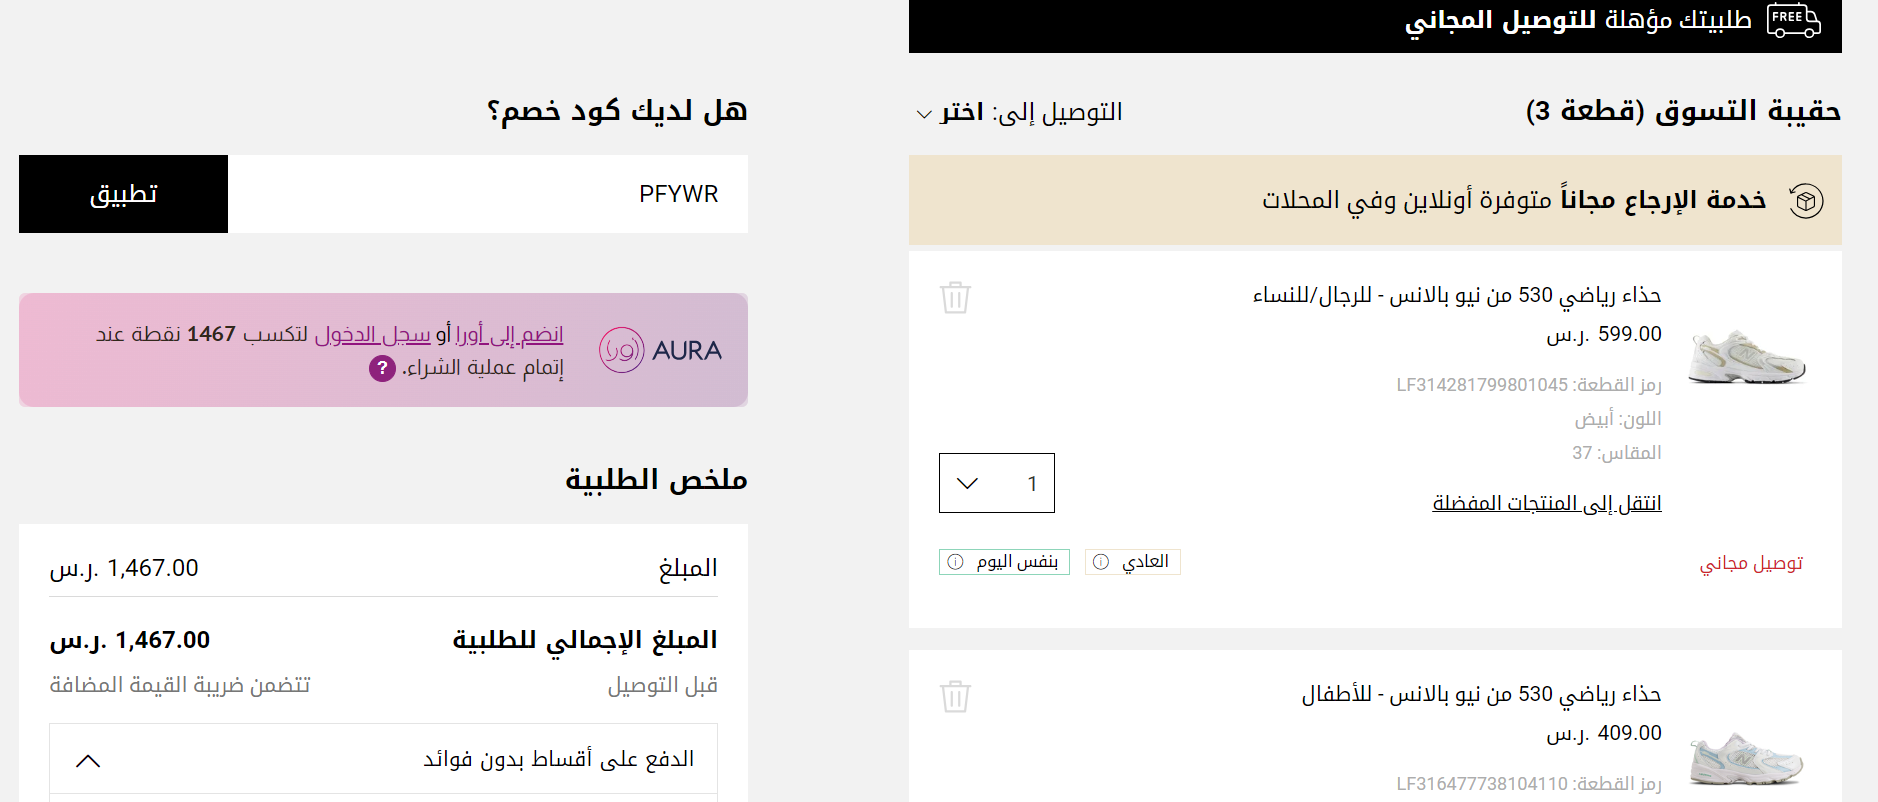Open product title حذاء رياضي 530 للأطفال
Screen dimensions: 1878x802
tap(1481, 694)
